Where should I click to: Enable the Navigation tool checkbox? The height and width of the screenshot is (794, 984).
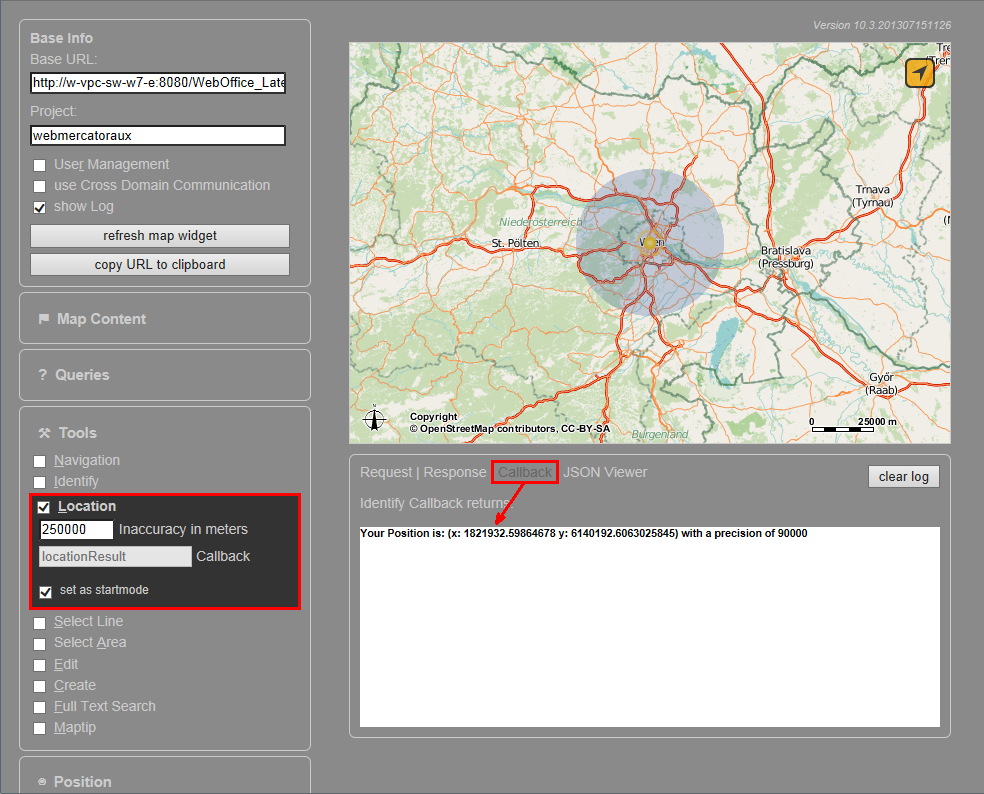tap(39, 461)
